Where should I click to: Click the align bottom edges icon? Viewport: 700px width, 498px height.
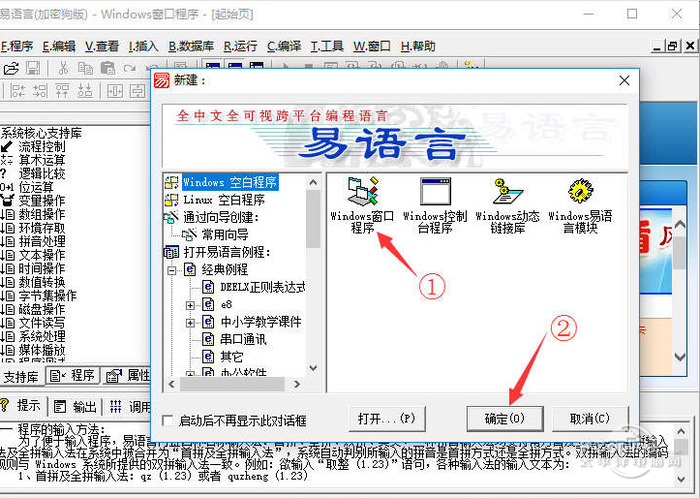click(85, 91)
